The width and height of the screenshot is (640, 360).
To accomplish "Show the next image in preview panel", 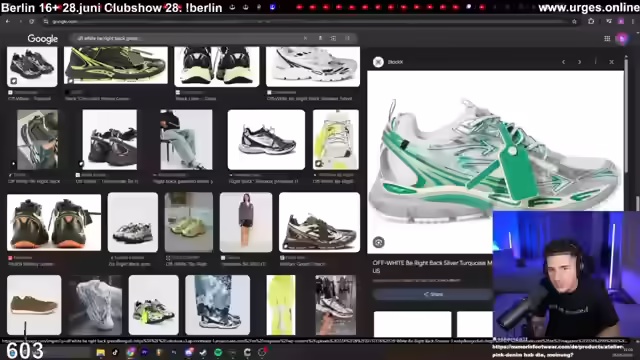I will click(x=579, y=62).
